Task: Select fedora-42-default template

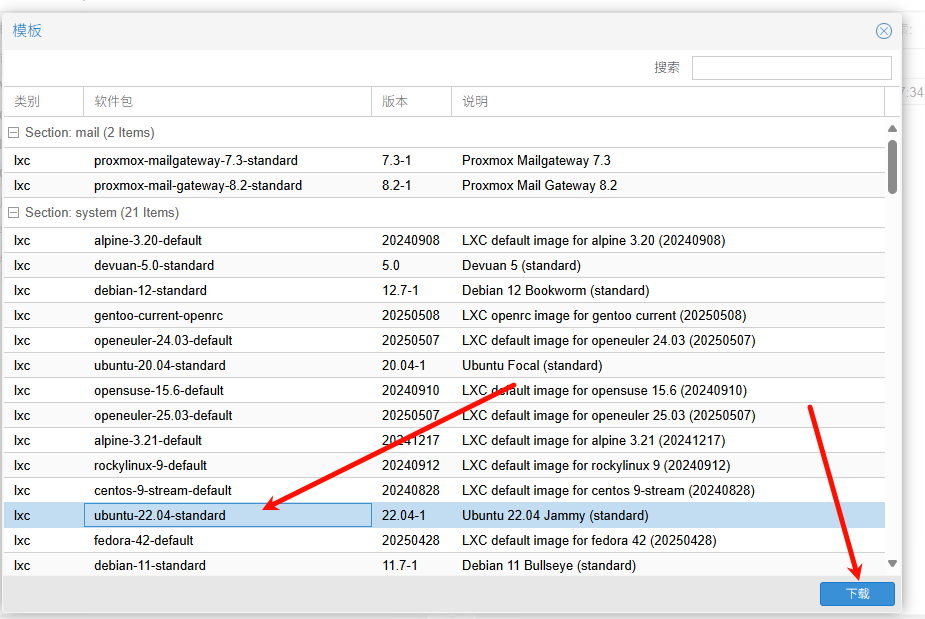Action: click(x=444, y=541)
